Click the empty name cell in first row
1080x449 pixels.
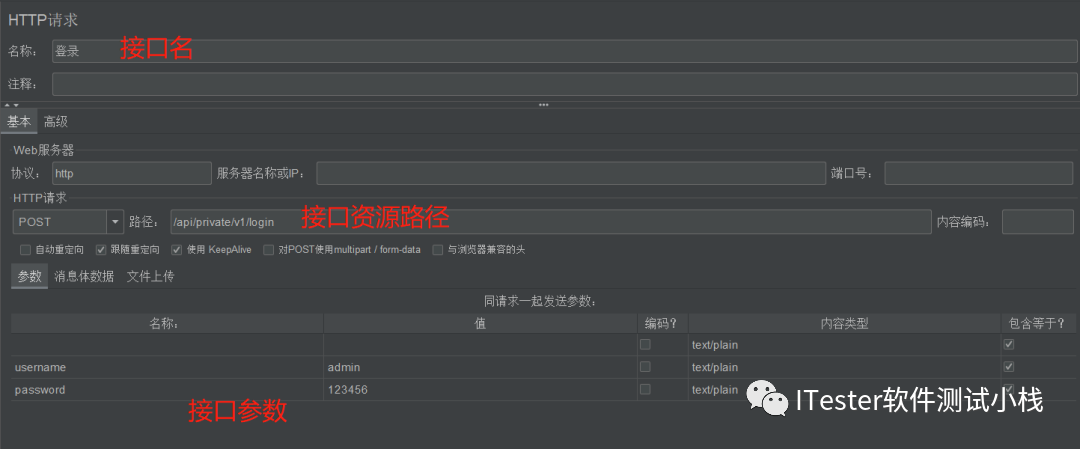tap(167, 344)
